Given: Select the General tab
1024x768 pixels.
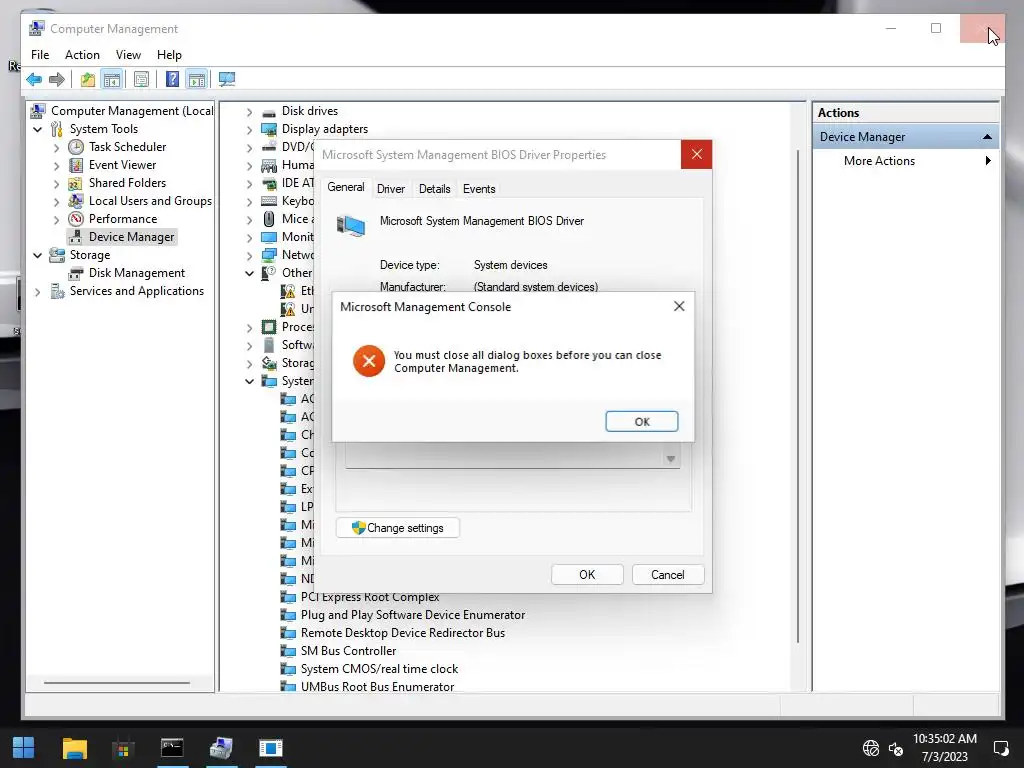Looking at the screenshot, I should click(345, 187).
